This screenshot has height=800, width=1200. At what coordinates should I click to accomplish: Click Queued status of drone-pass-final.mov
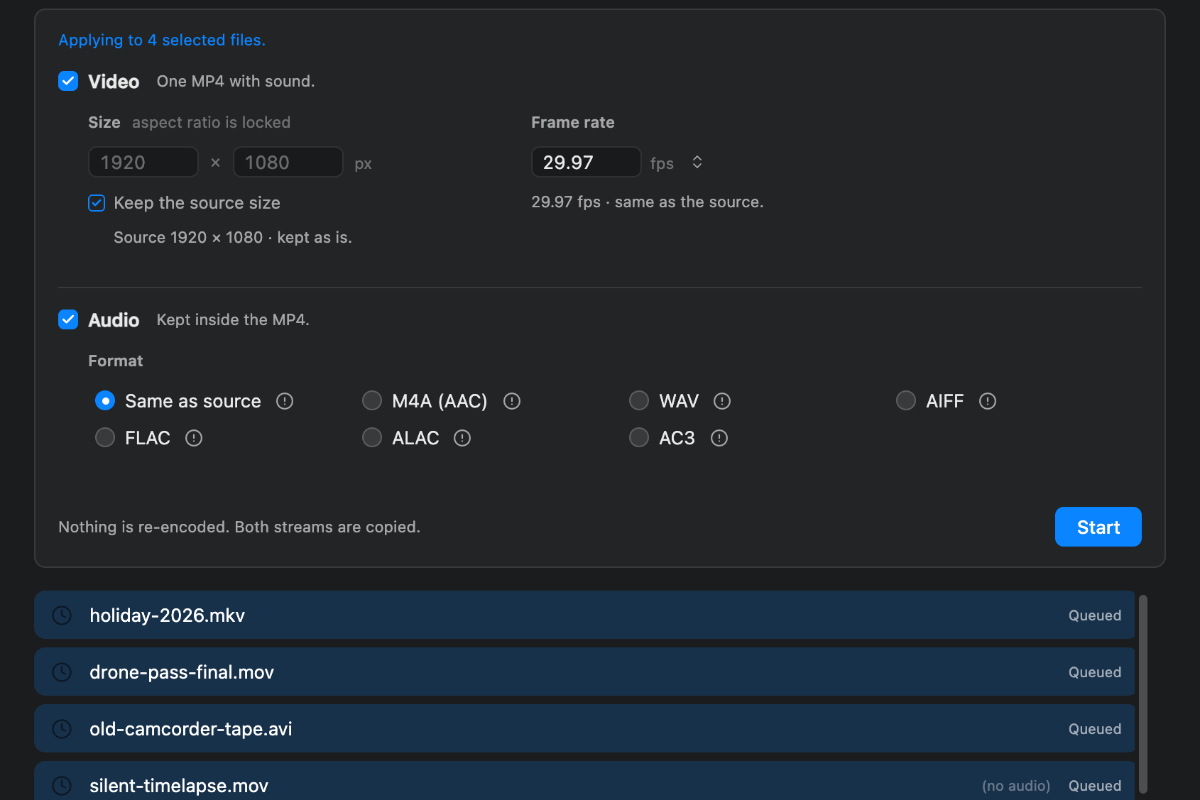pyautogui.click(x=1095, y=672)
